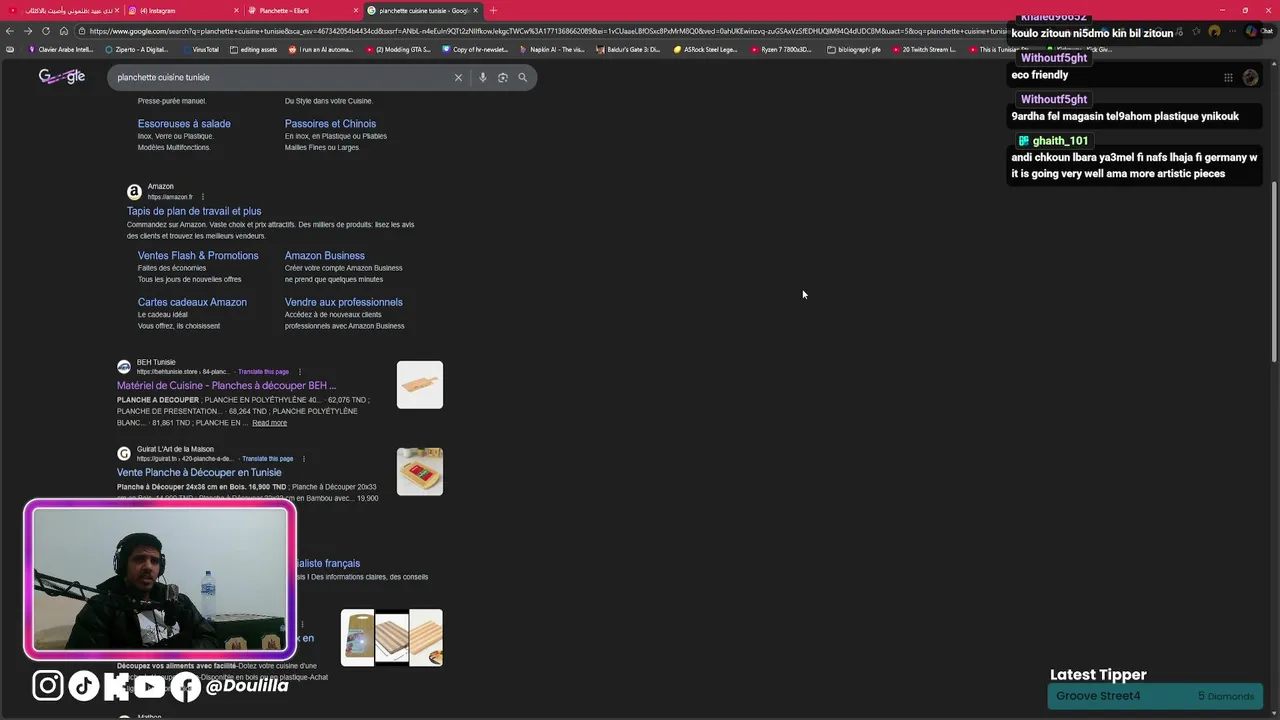Screen dimensions: 1280x720
Task: Click the YouTube icon in stream overlay
Action: (x=150, y=685)
